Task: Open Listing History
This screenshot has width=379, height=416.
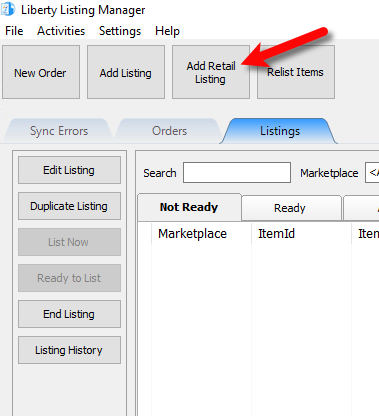Action: pyautogui.click(x=69, y=350)
